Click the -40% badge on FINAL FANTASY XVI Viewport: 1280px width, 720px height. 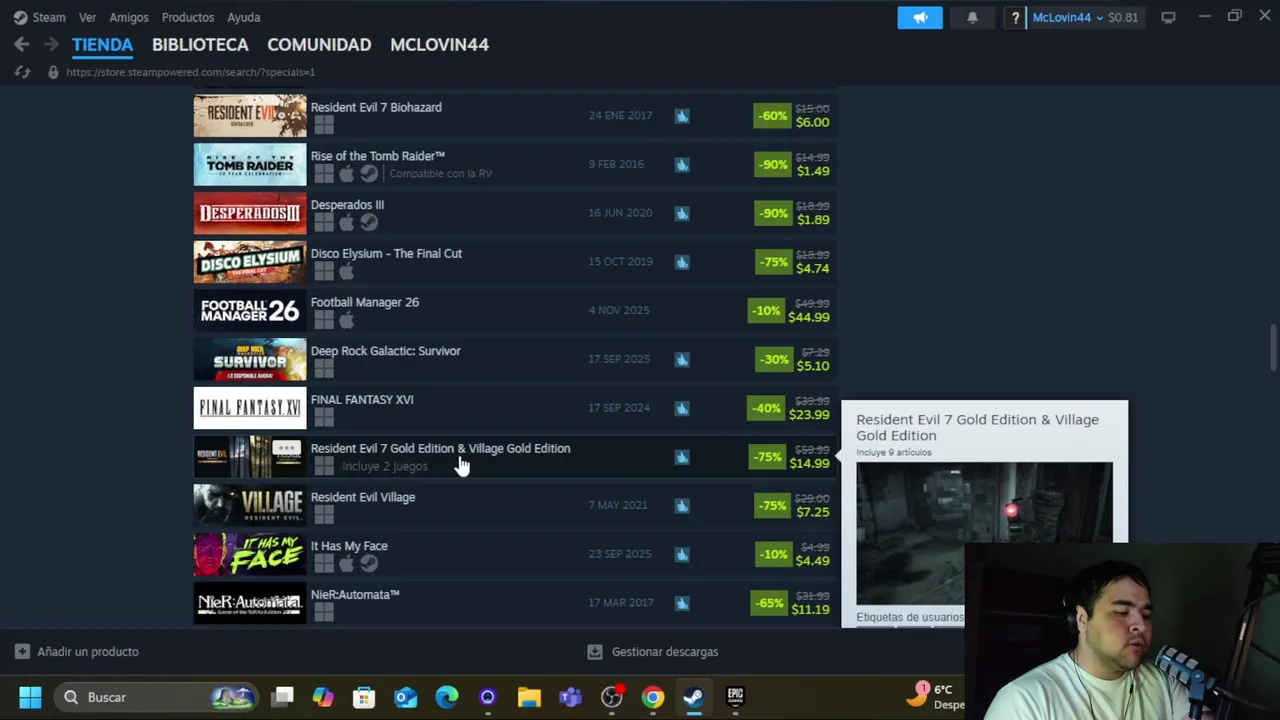tap(766, 408)
